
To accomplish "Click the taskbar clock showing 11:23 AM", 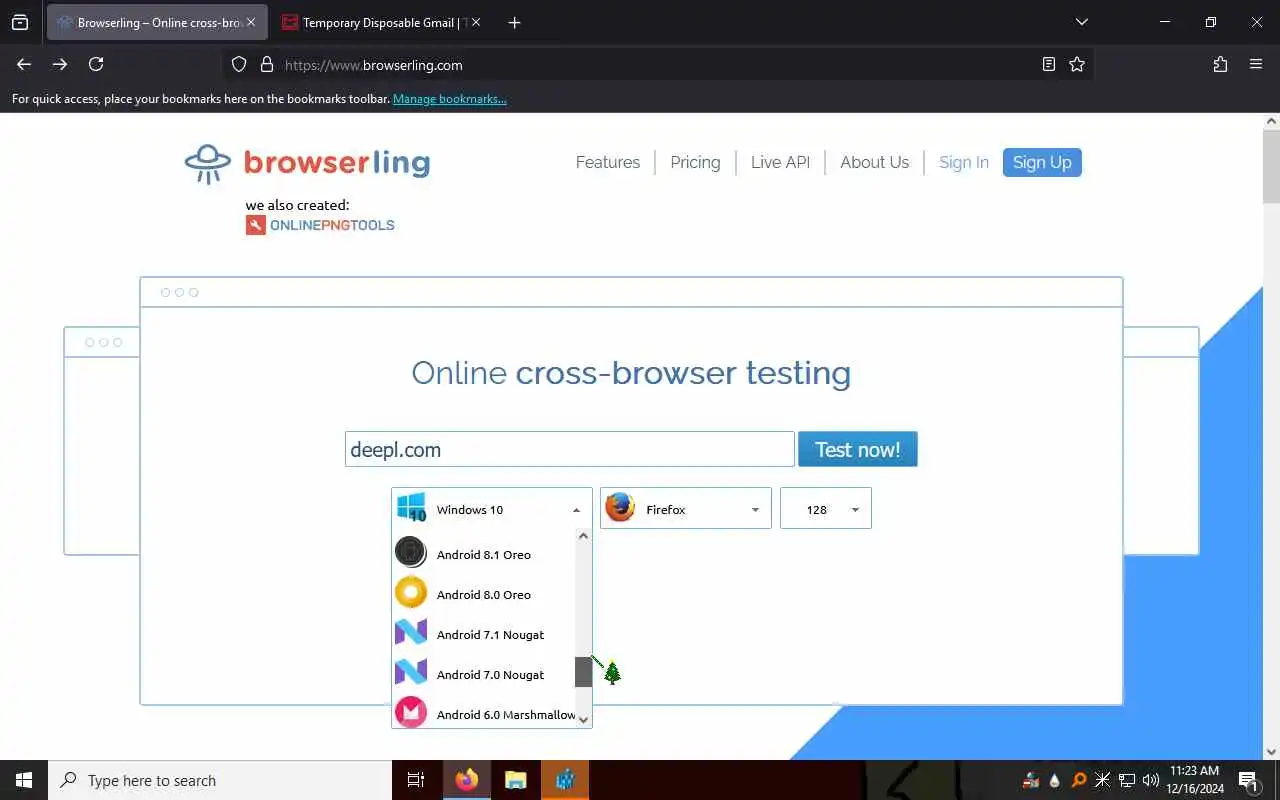I will click(x=1195, y=780).
